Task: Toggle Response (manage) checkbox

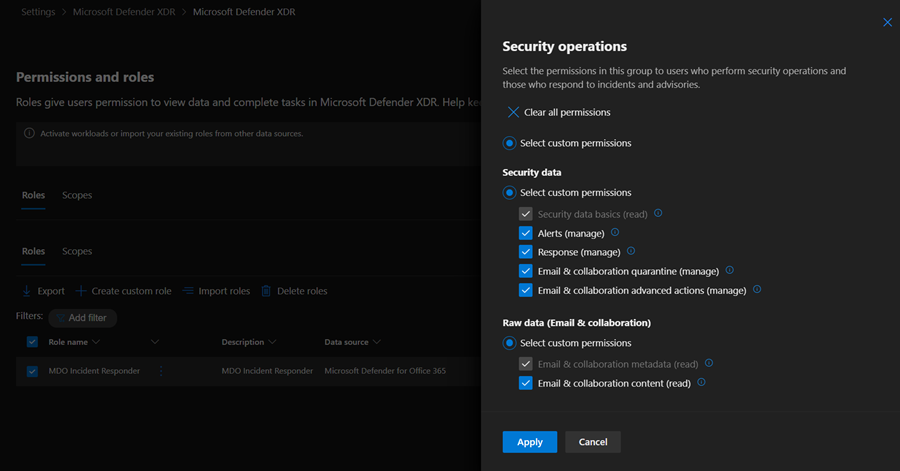Action: (526, 252)
